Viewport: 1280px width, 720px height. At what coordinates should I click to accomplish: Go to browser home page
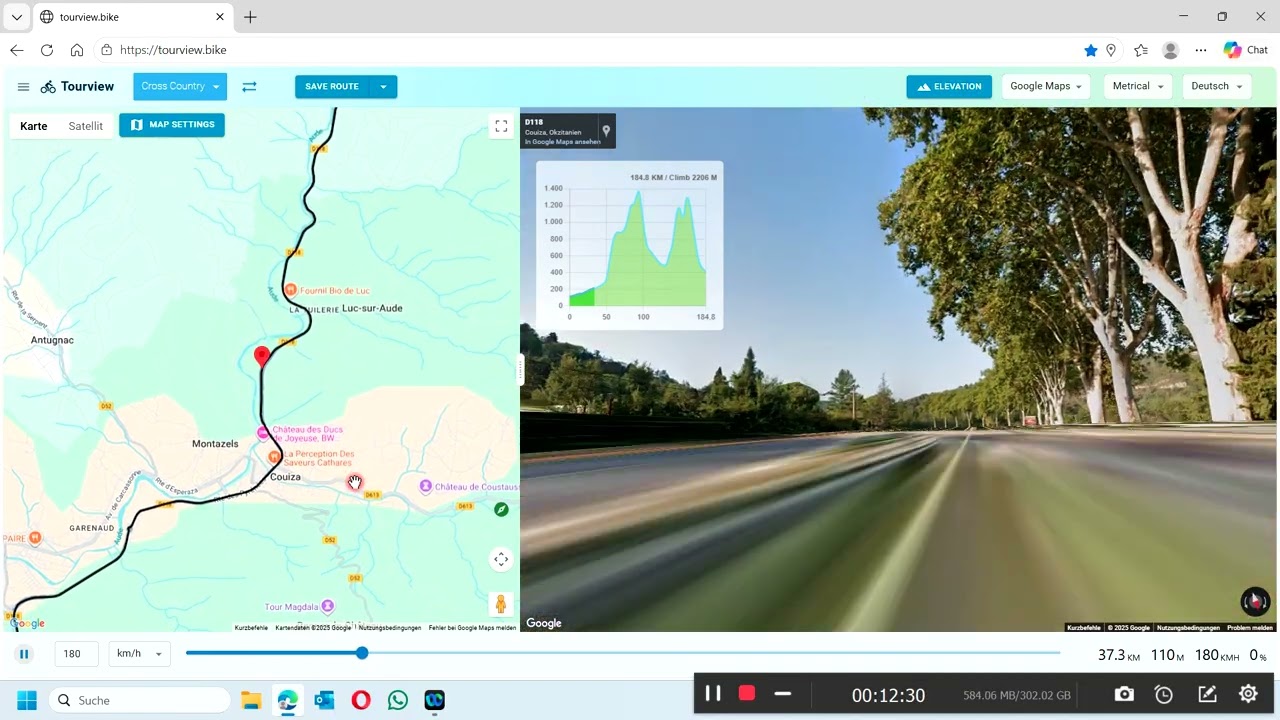click(x=77, y=50)
